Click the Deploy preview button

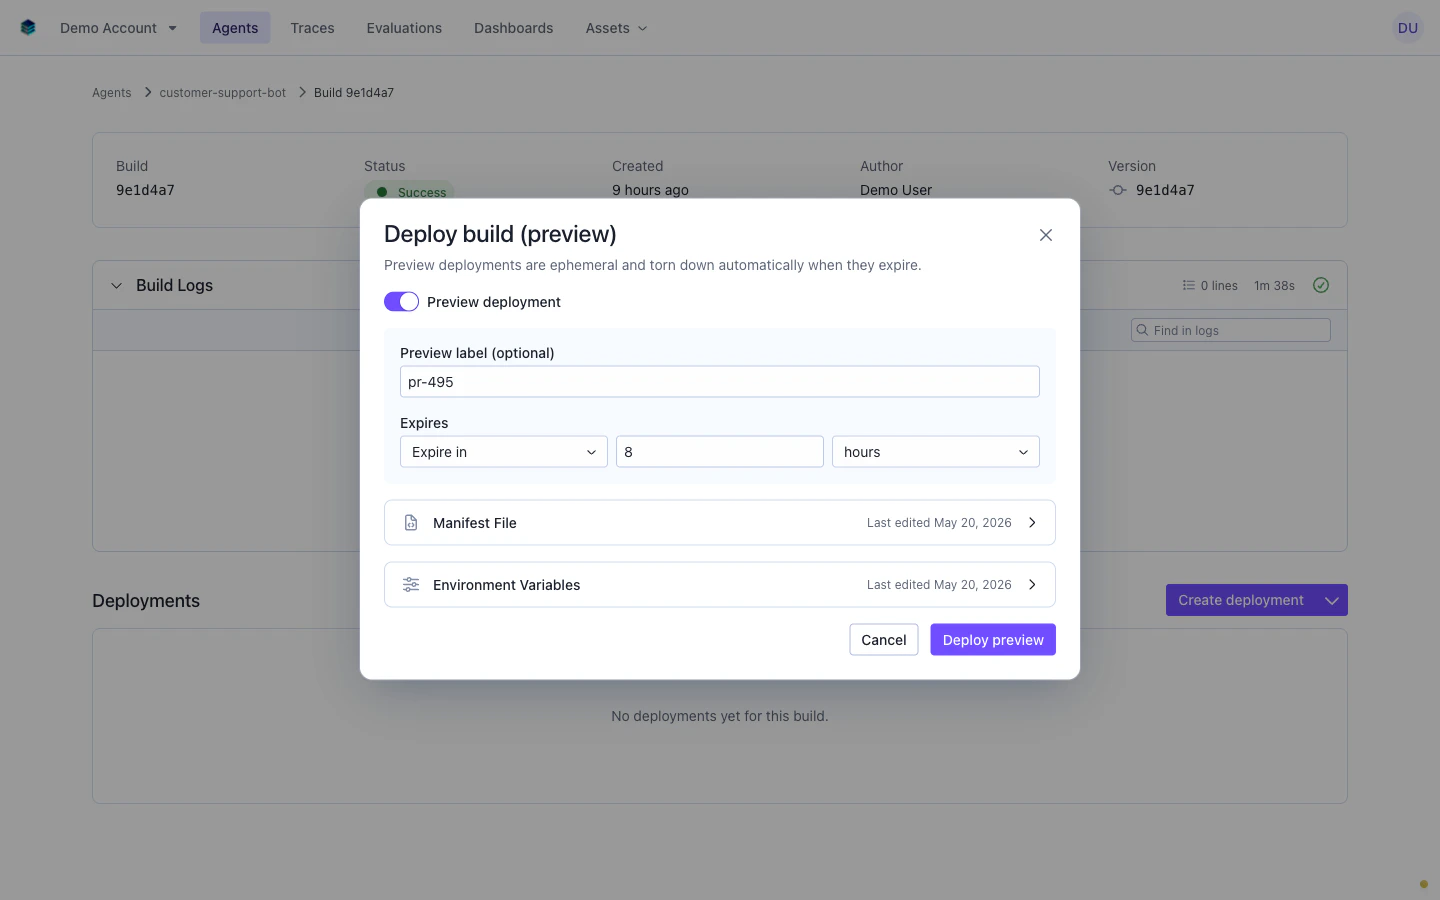[993, 640]
